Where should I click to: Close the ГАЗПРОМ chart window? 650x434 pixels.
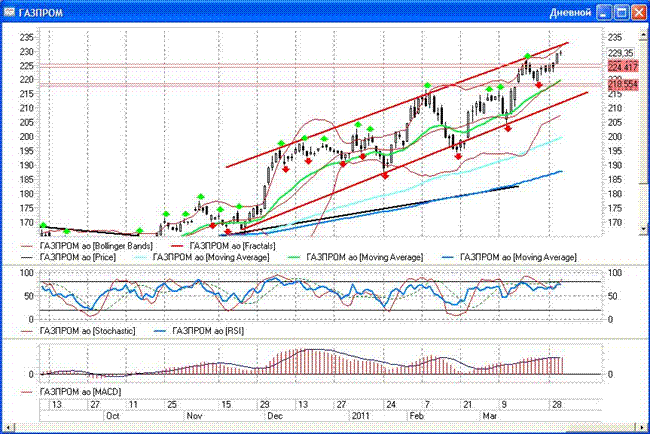(638, 12)
